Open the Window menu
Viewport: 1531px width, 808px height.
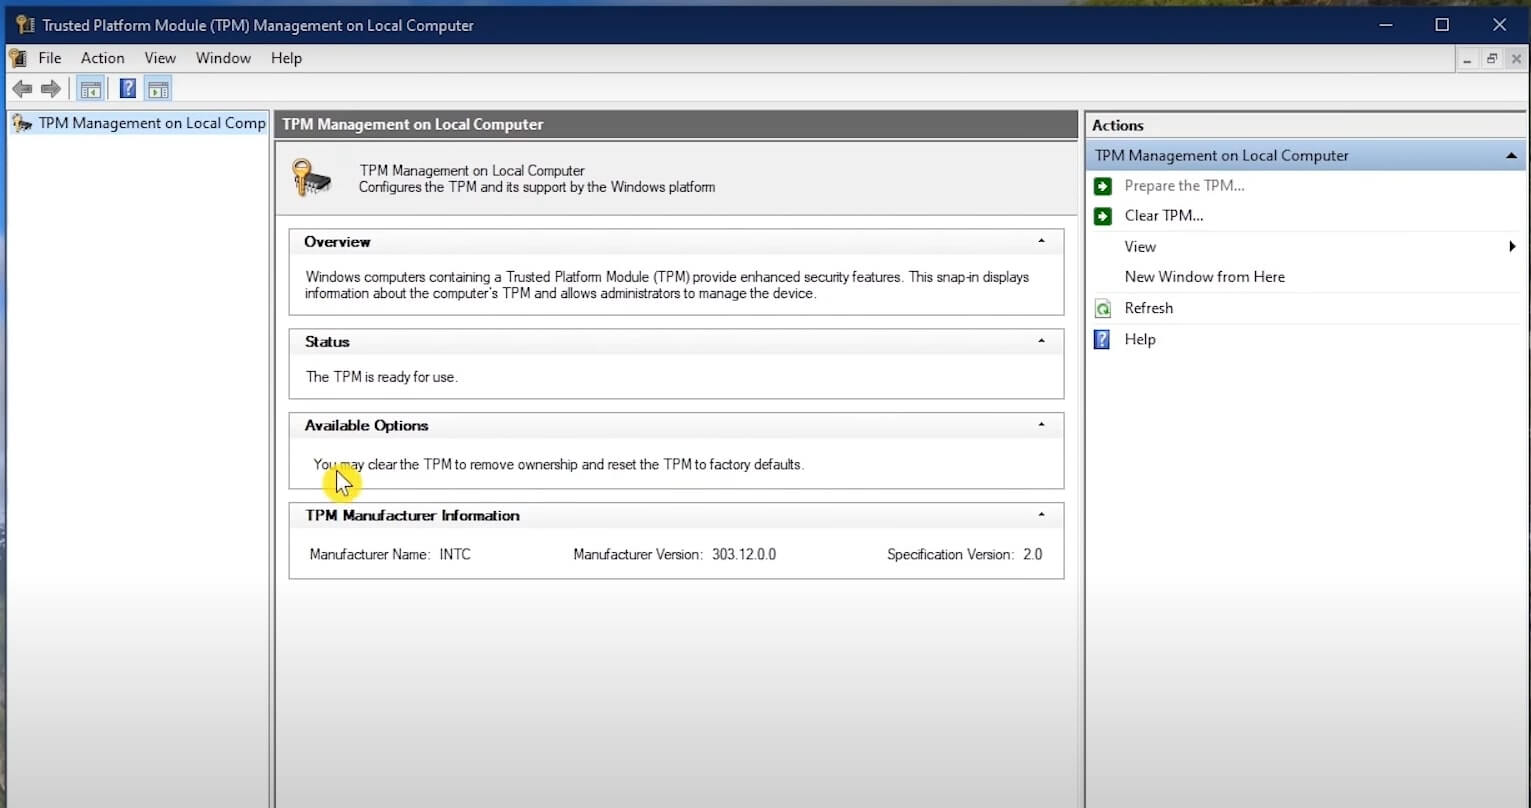(x=223, y=58)
